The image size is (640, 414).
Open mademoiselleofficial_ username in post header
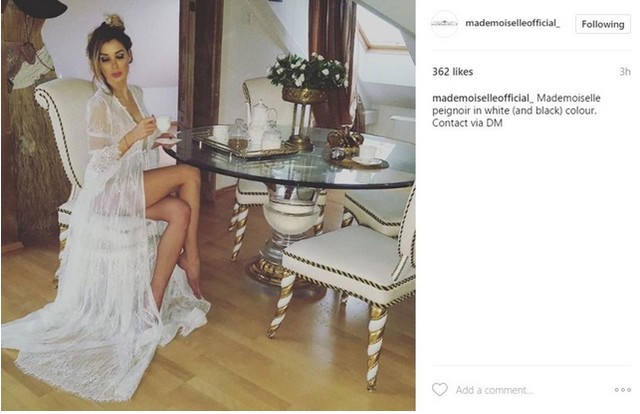513,23
